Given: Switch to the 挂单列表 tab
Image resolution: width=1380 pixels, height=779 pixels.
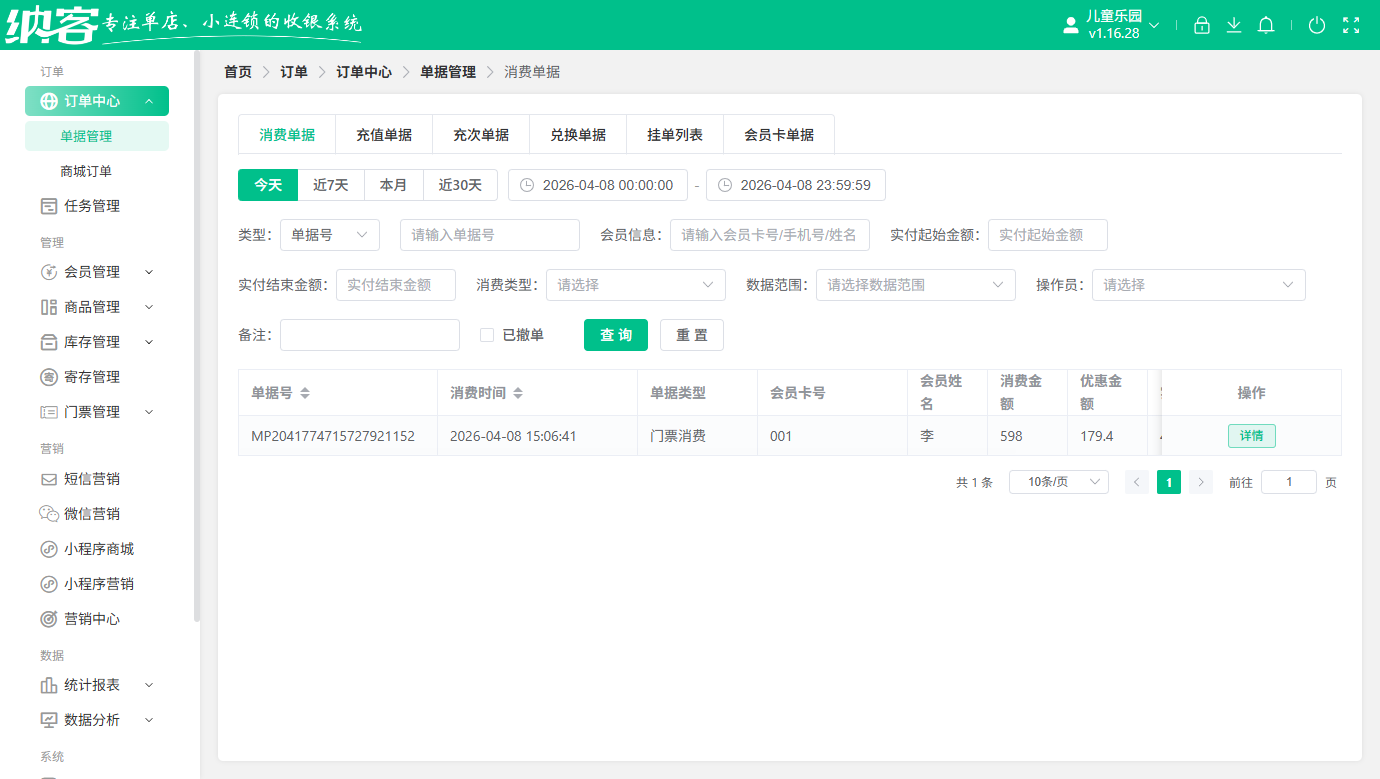Looking at the screenshot, I should 675,133.
